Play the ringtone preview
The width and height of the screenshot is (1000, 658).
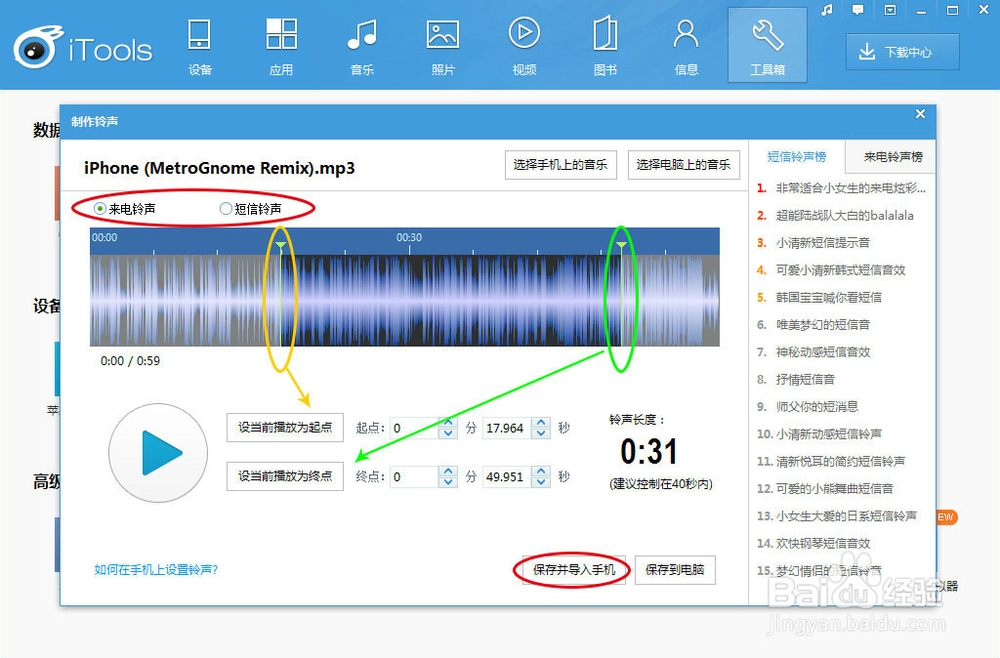(158, 453)
